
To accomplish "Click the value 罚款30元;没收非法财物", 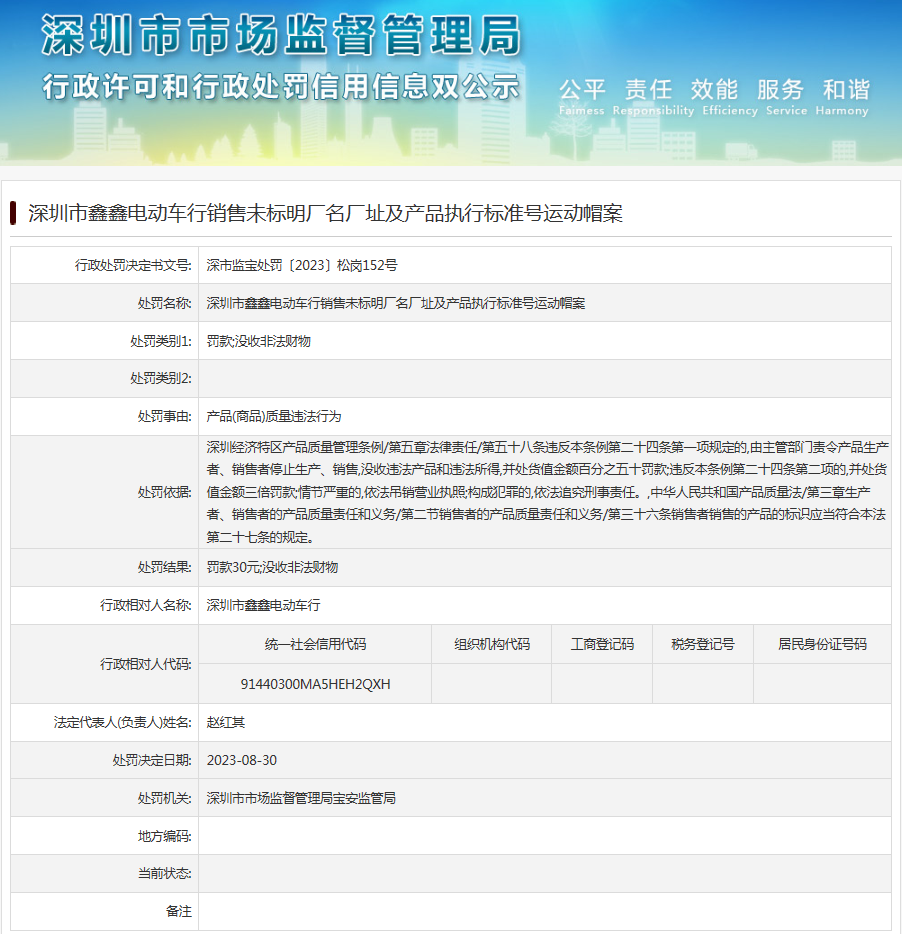I will (272, 567).
